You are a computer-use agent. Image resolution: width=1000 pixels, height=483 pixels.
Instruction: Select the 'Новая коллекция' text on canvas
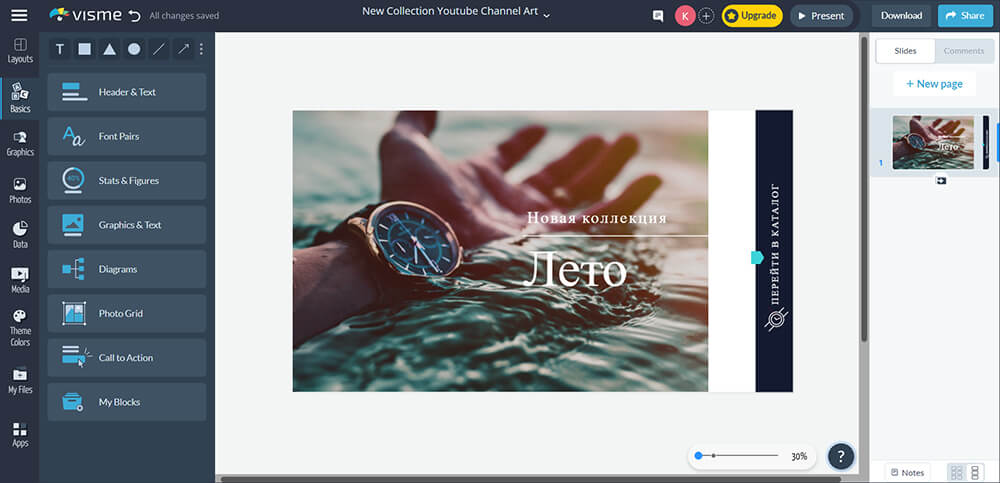tap(596, 218)
